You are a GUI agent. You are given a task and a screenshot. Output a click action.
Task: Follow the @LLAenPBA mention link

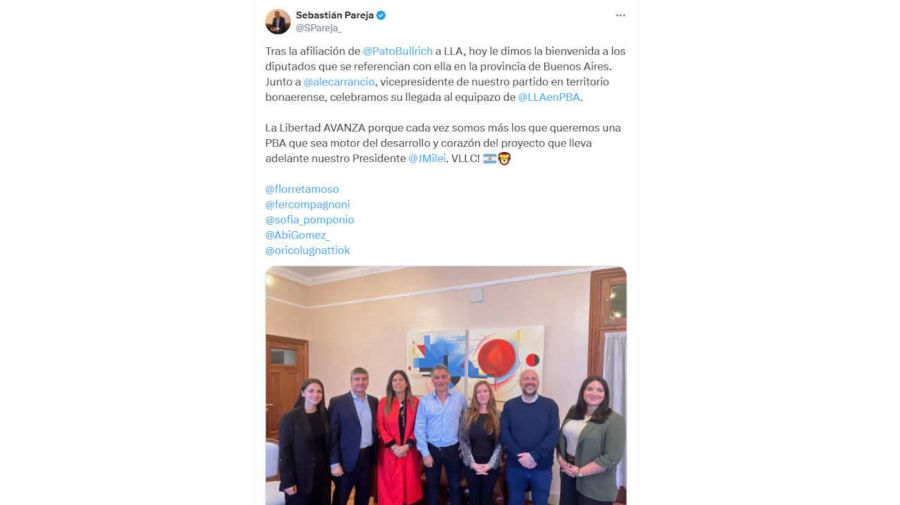click(549, 98)
